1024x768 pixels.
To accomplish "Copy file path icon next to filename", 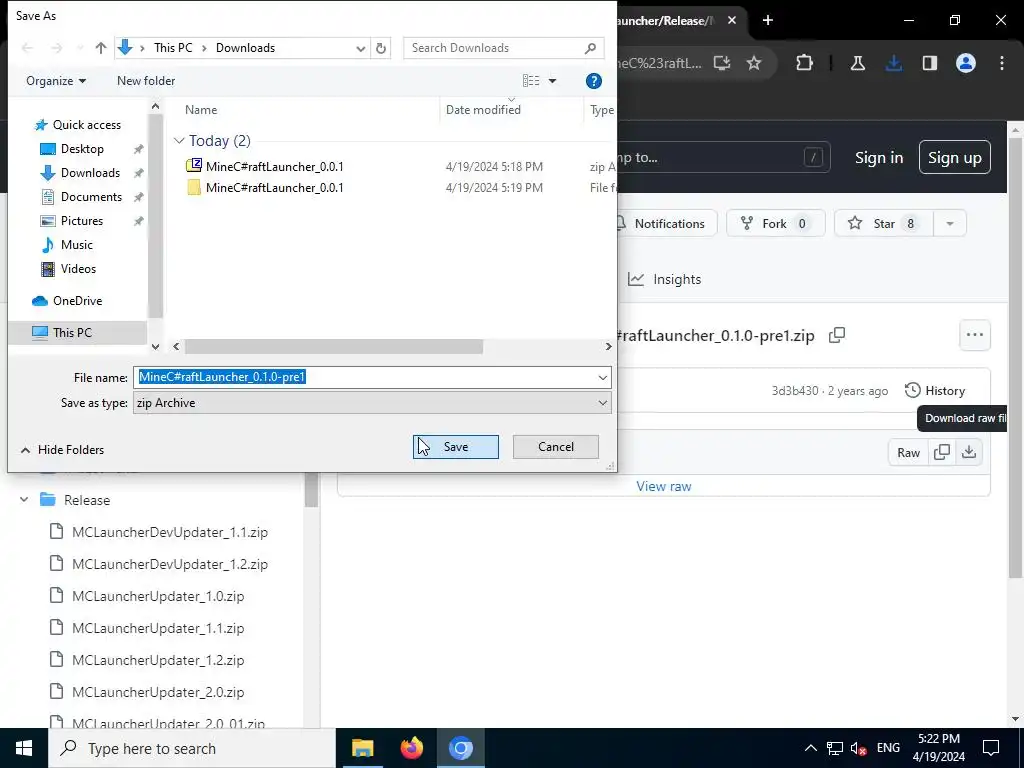I will (837, 336).
